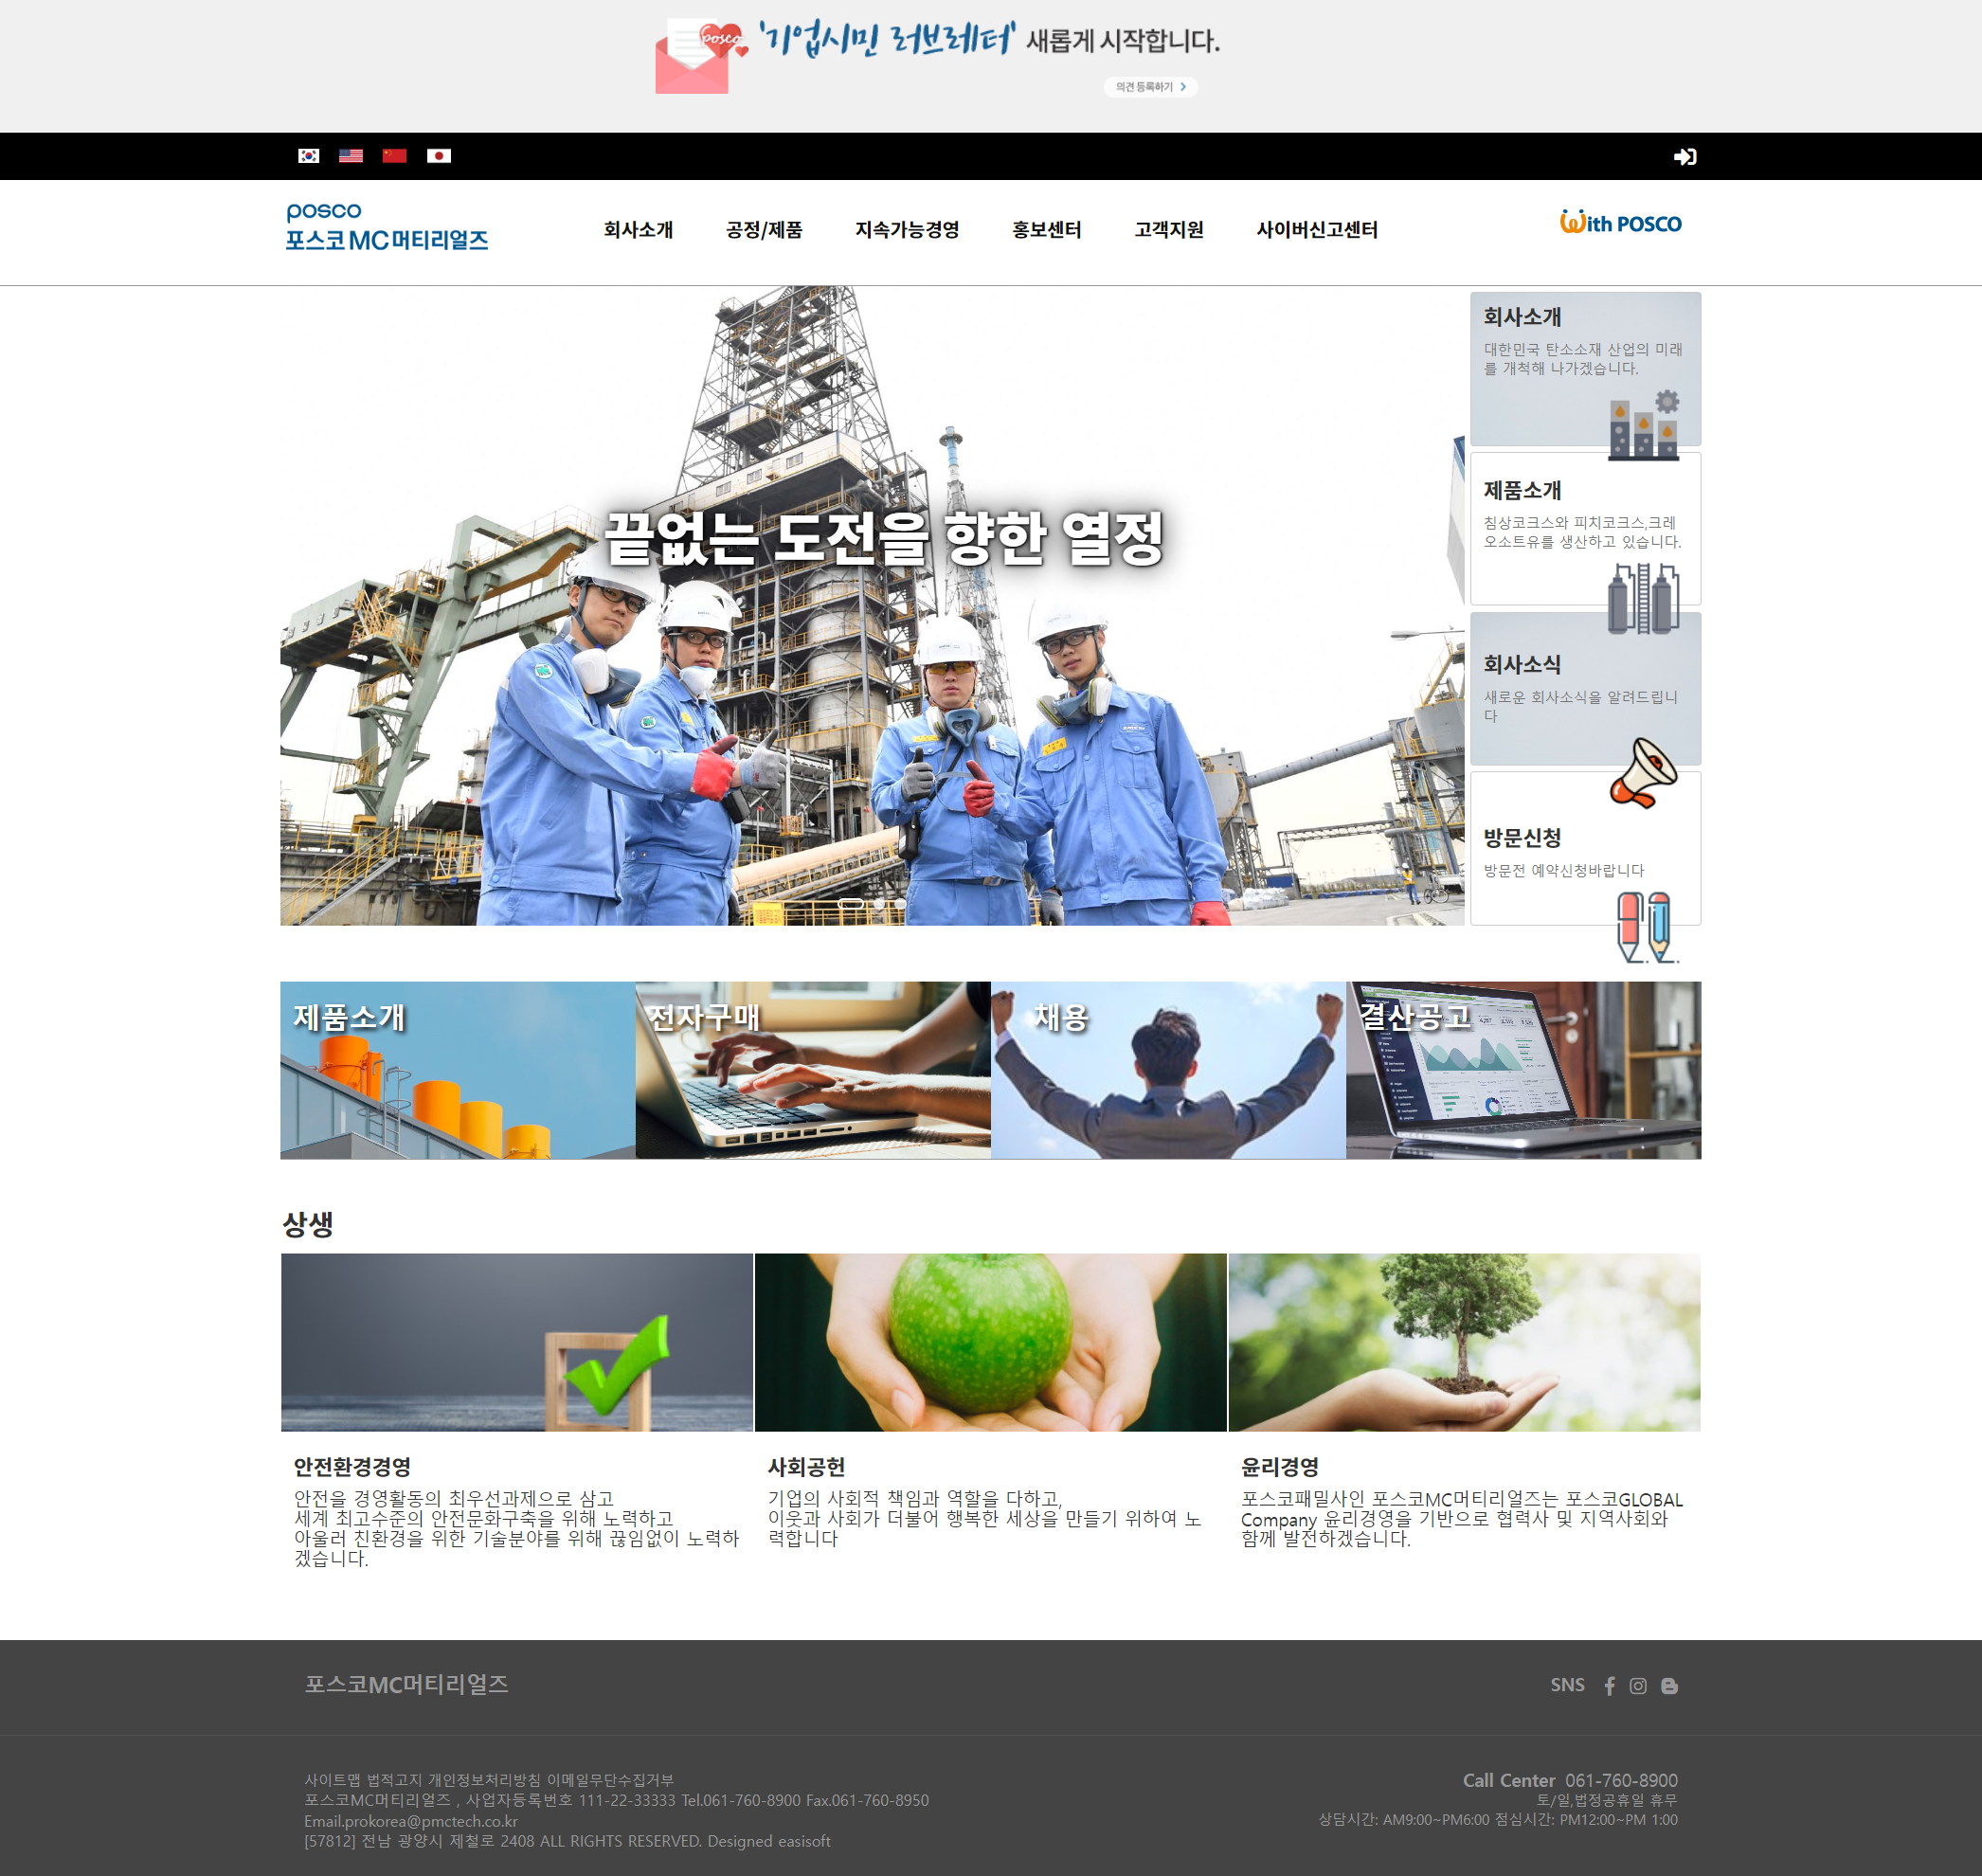Click the tank icon on the 제품소개 side card
Screen dimensions: 1982x1876
(x=1643, y=598)
